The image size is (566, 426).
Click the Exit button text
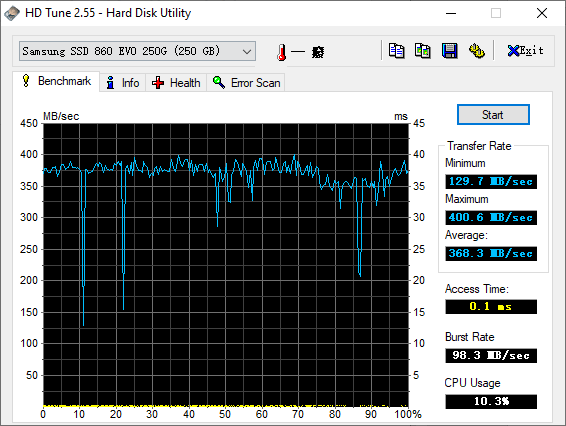531,51
